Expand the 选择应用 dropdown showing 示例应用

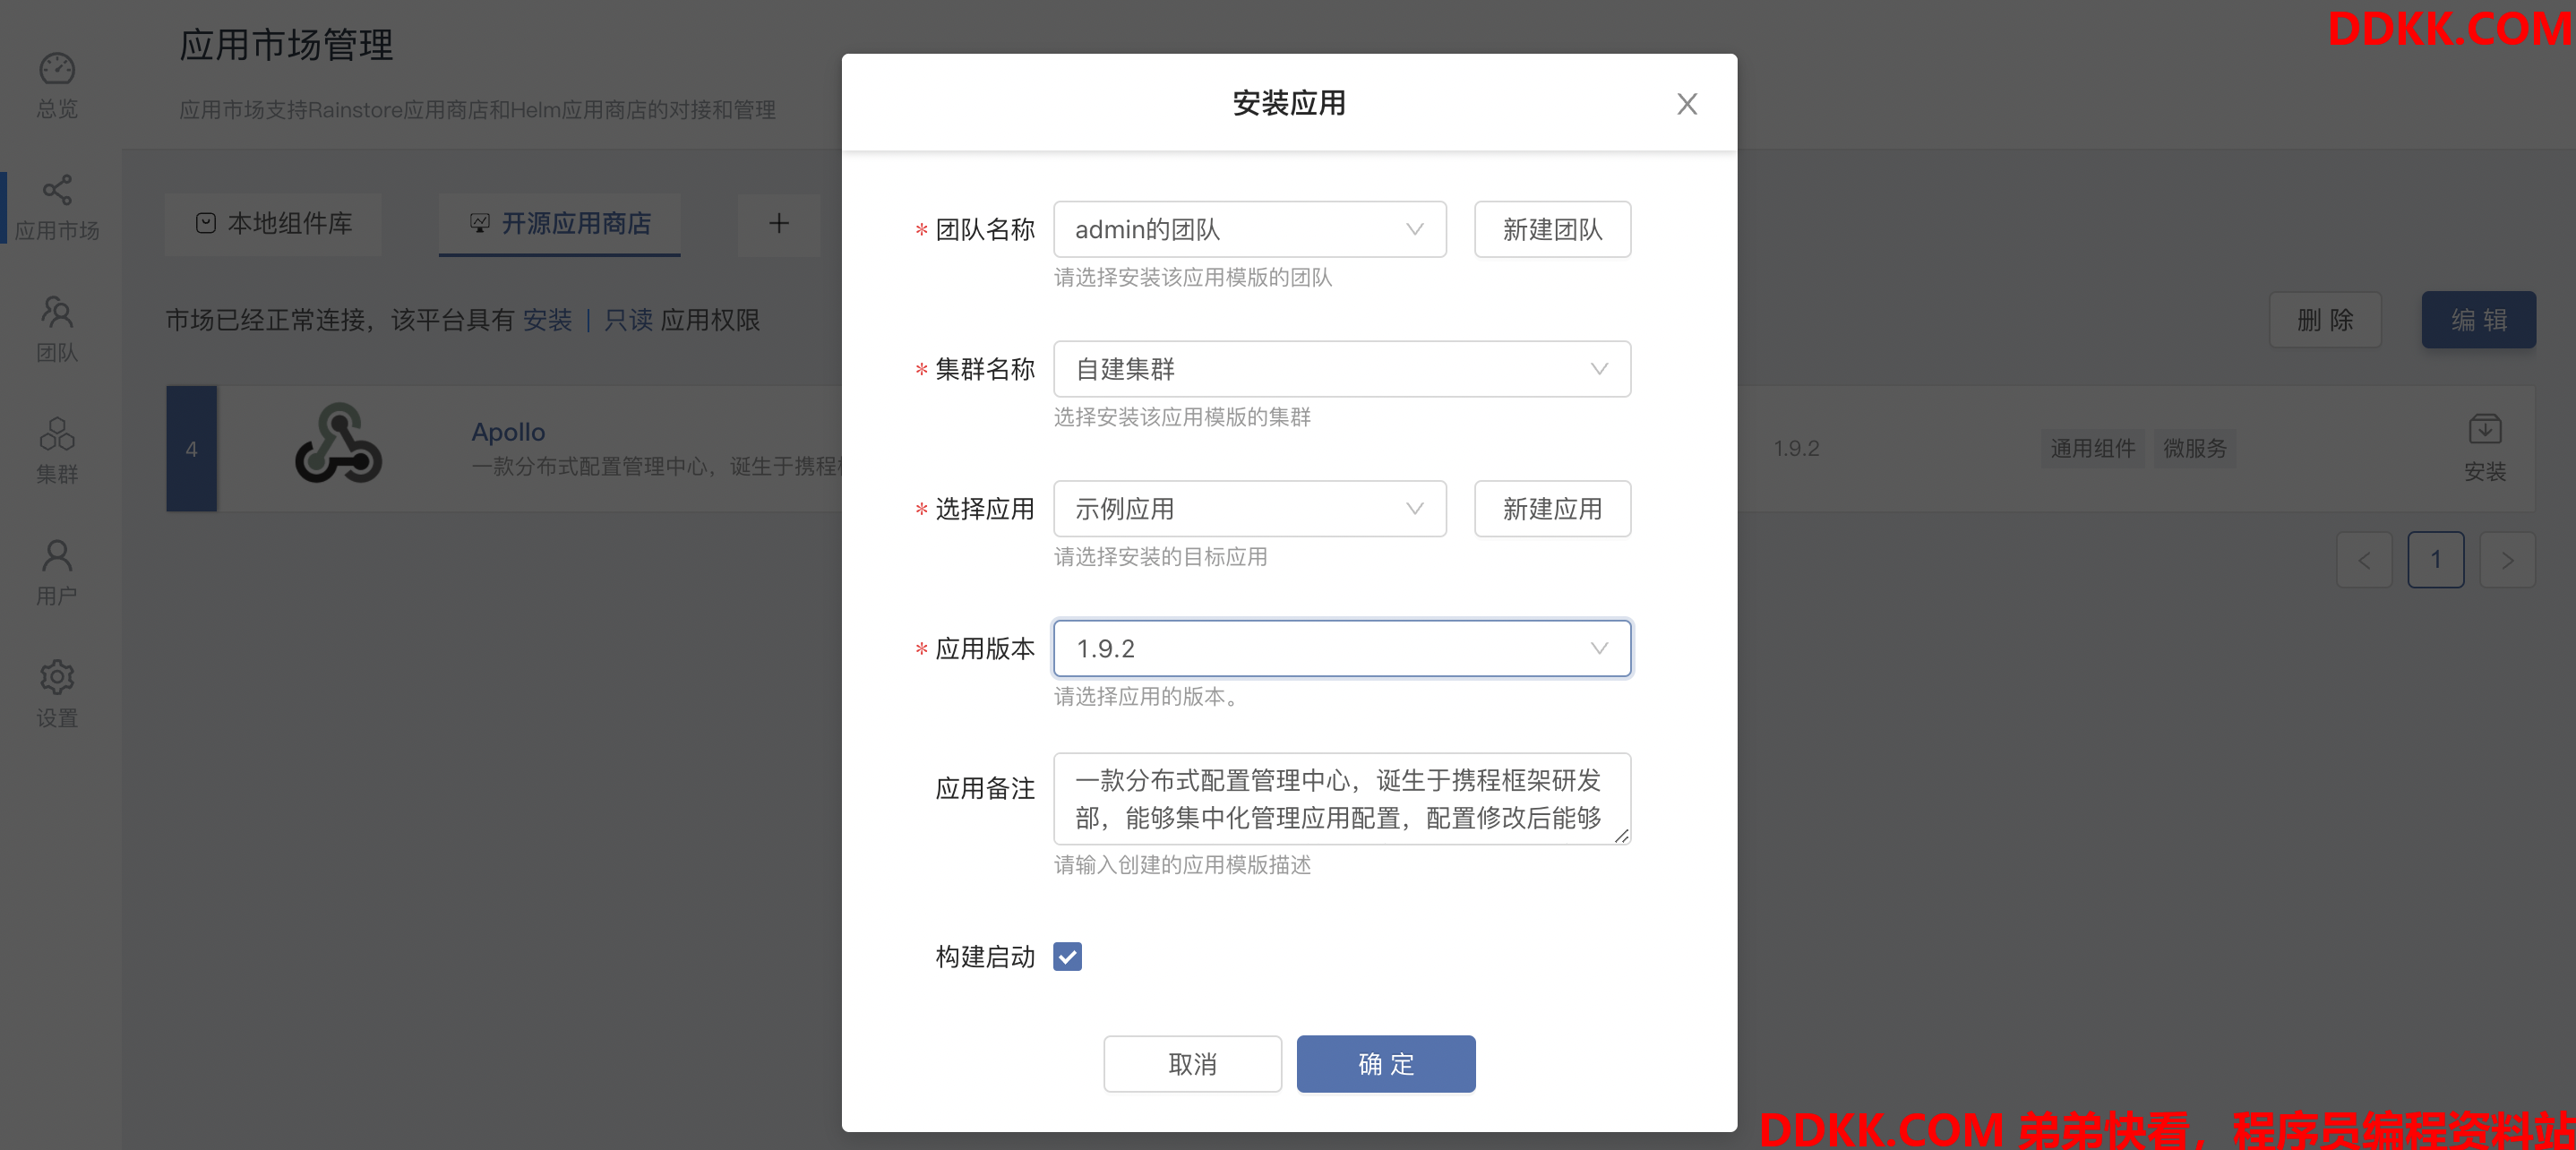tap(1250, 509)
